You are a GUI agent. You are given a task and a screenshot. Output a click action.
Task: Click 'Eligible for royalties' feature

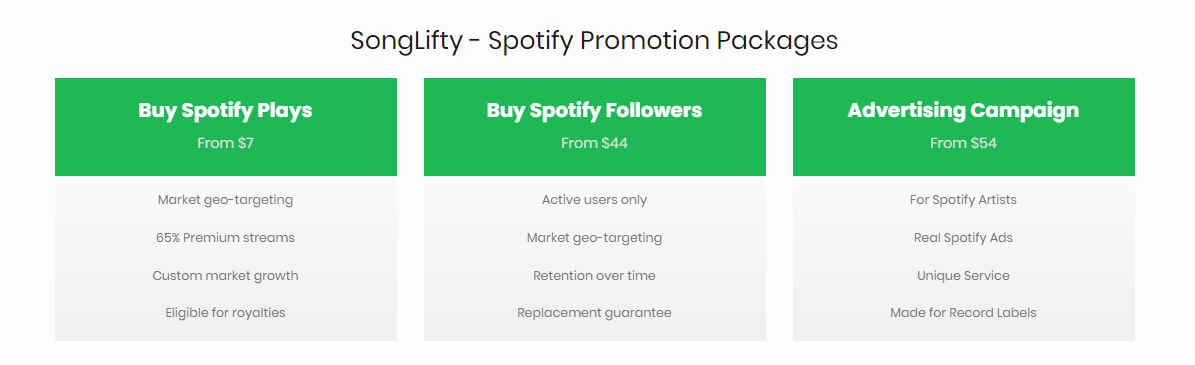(226, 312)
